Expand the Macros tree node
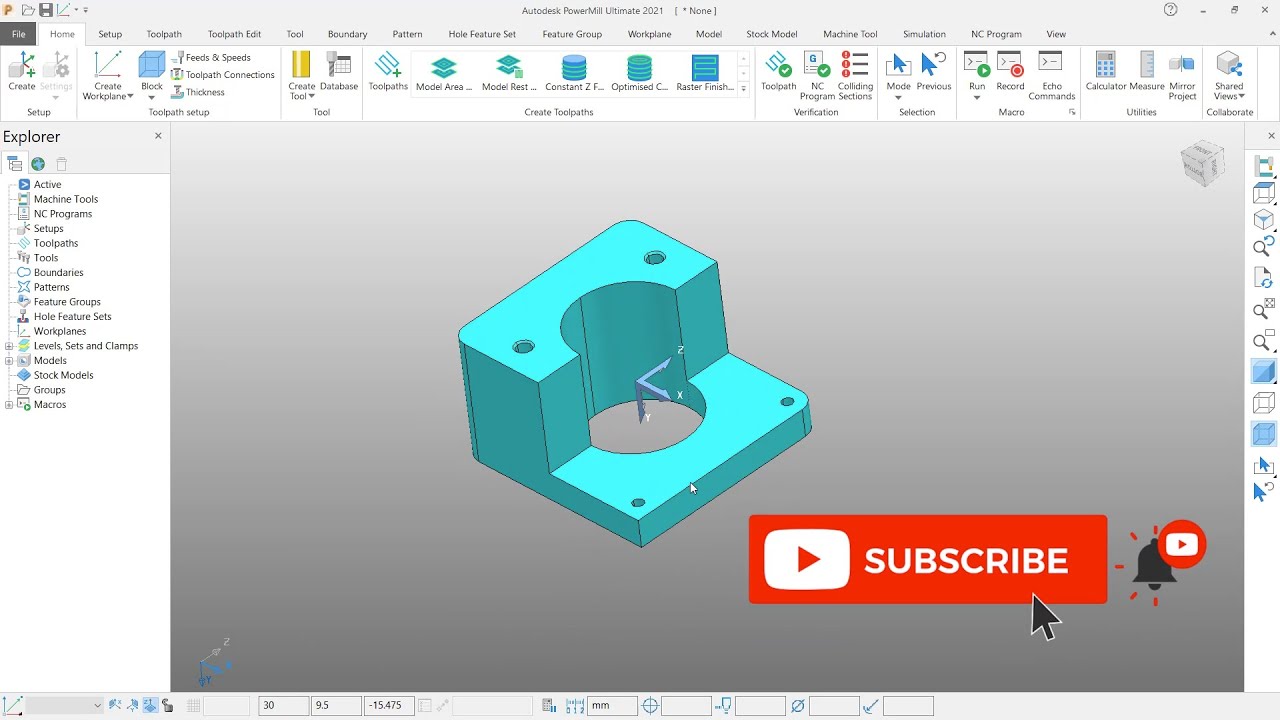Image resolution: width=1280 pixels, height=720 pixels. 9,405
